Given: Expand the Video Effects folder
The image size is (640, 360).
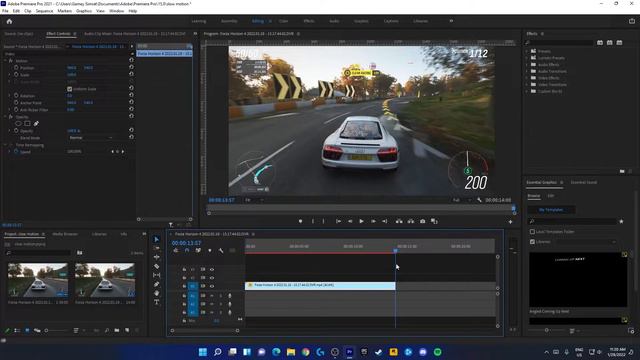Looking at the screenshot, I should [527, 78].
